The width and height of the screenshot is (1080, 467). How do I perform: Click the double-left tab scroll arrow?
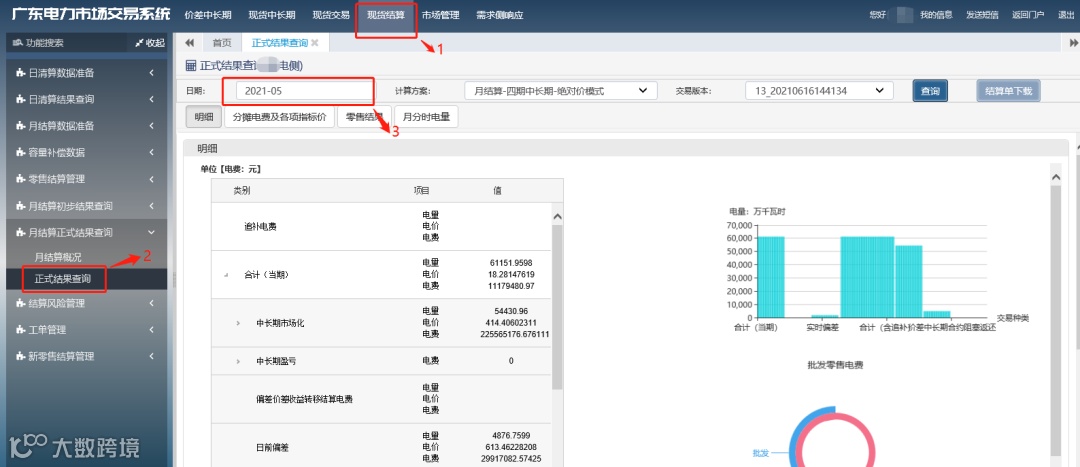click(x=189, y=43)
